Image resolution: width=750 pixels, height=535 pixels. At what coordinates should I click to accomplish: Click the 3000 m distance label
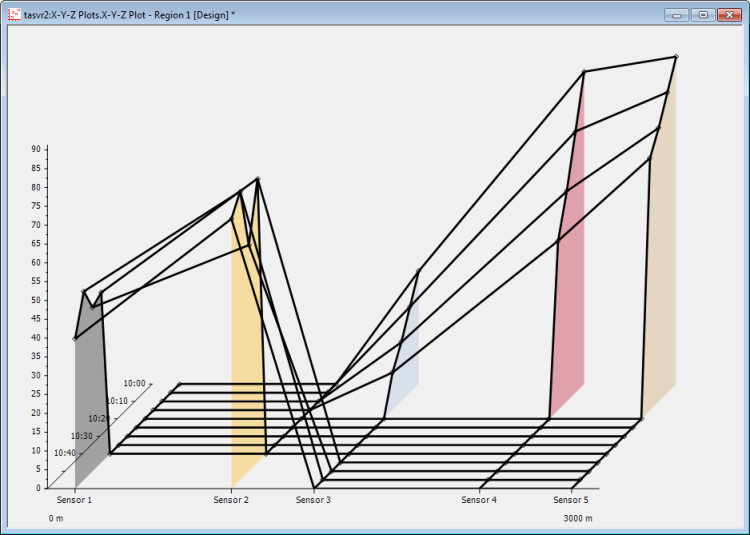click(577, 519)
